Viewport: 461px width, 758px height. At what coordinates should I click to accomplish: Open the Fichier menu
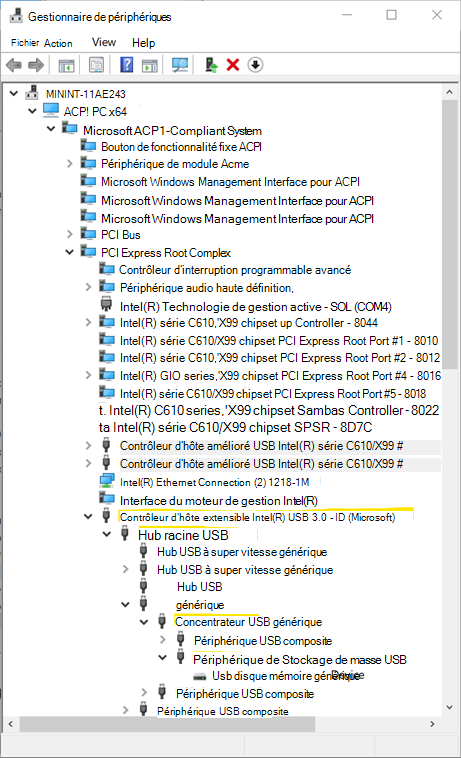tap(25, 43)
